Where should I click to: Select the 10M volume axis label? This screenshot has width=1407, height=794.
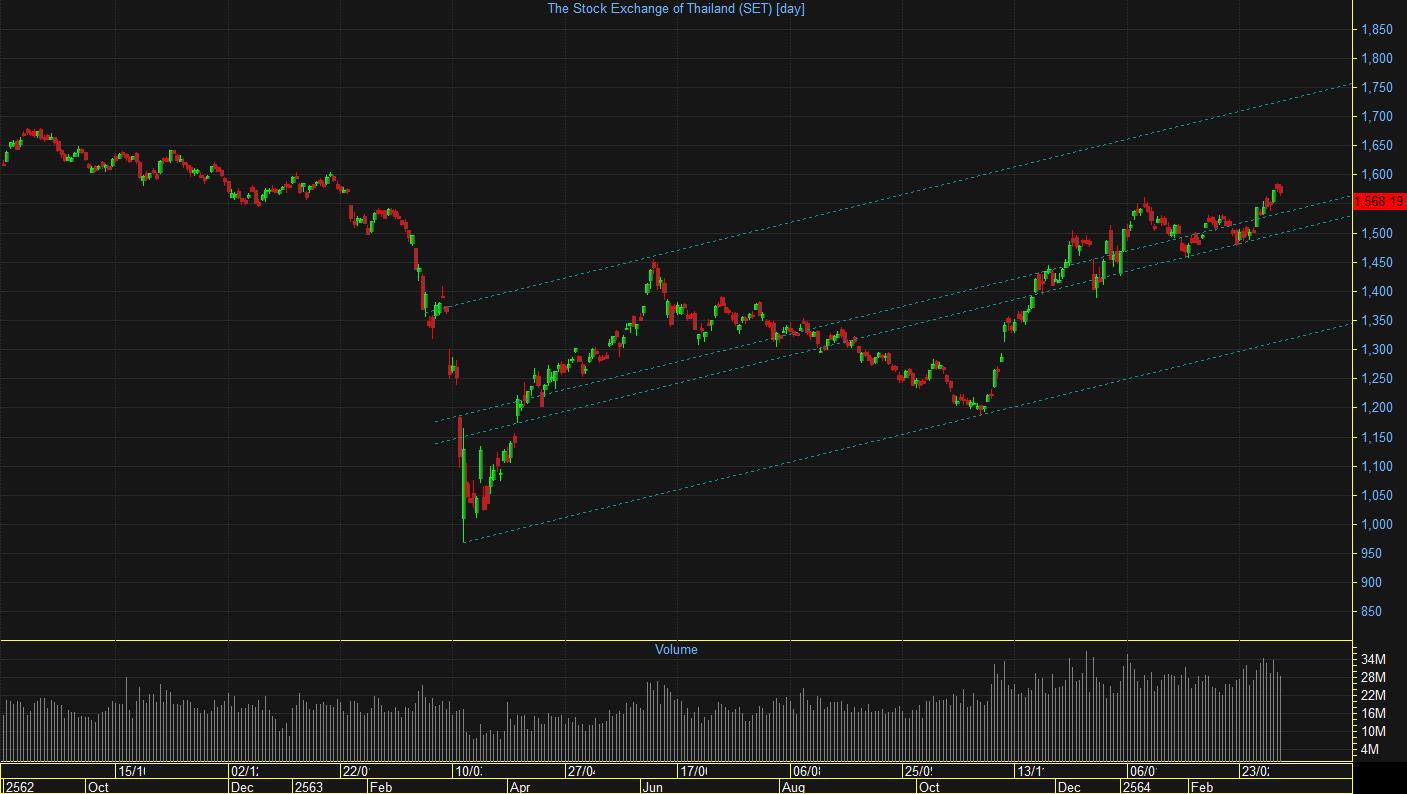(1373, 732)
